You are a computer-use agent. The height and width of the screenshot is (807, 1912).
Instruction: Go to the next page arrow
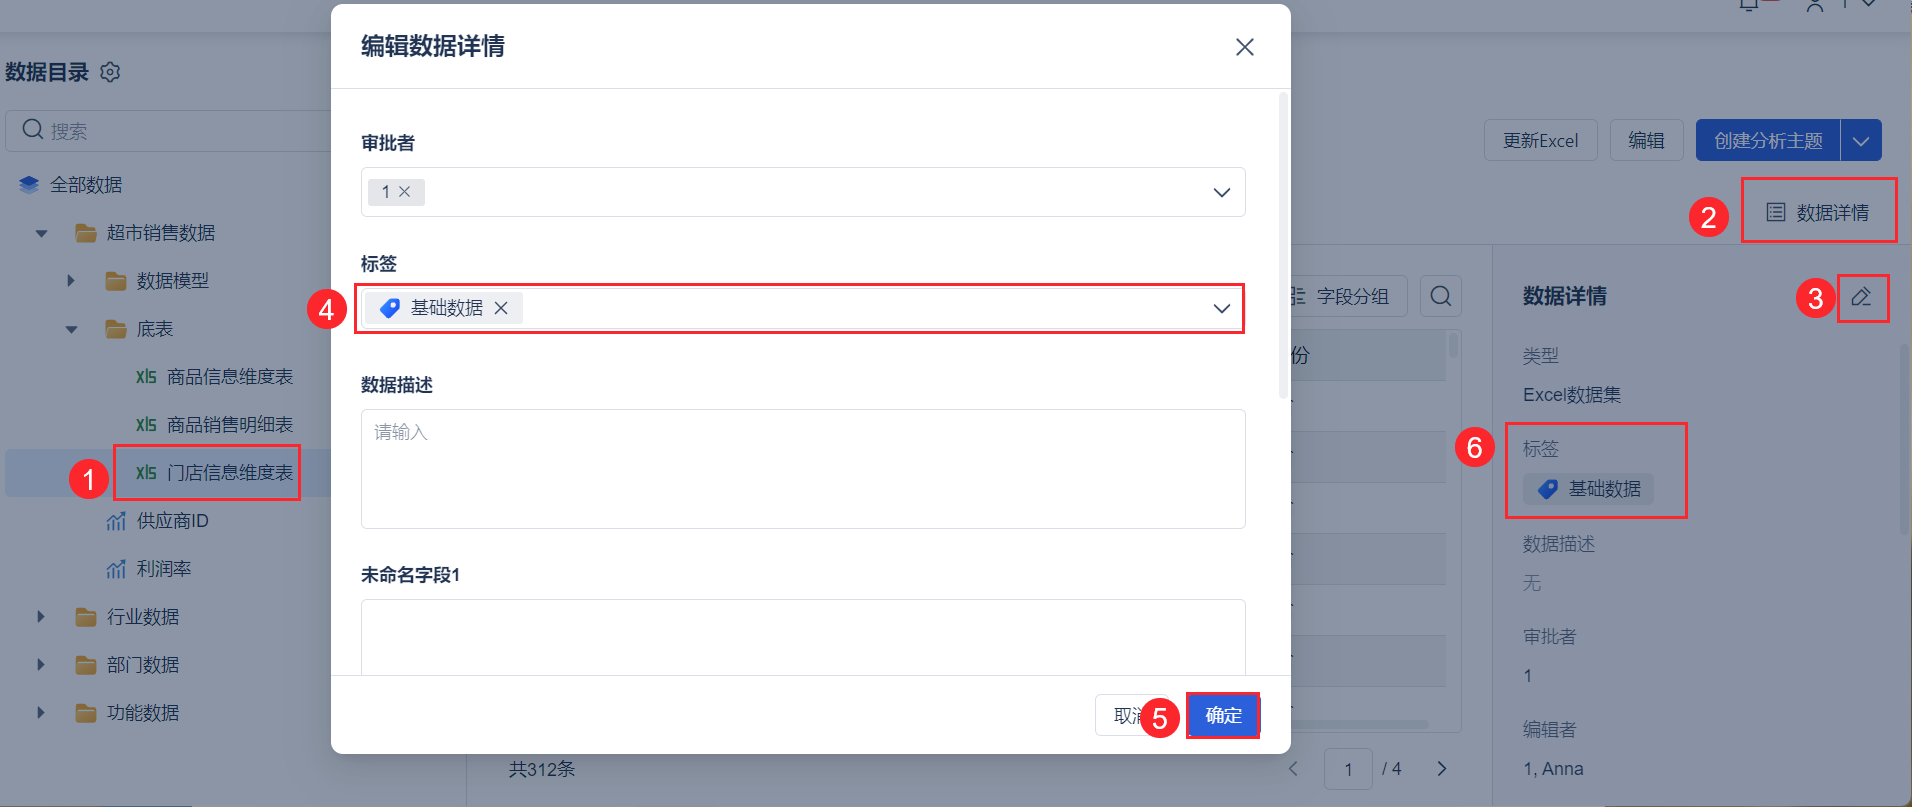[1441, 769]
